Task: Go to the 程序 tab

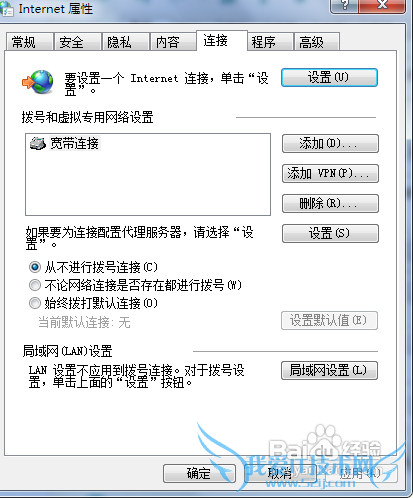Action: [x=270, y=42]
